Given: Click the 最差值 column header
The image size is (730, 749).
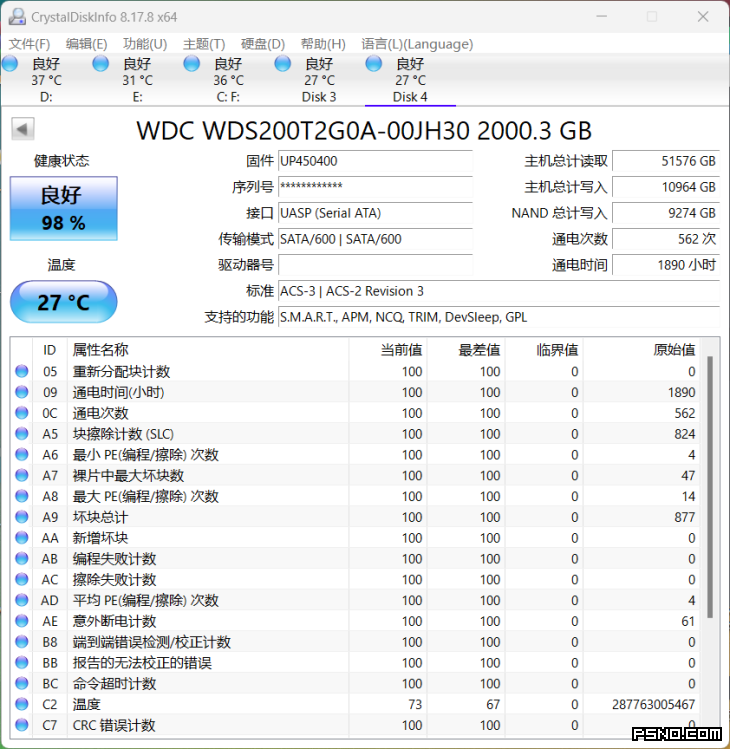Looking at the screenshot, I should tap(466, 350).
